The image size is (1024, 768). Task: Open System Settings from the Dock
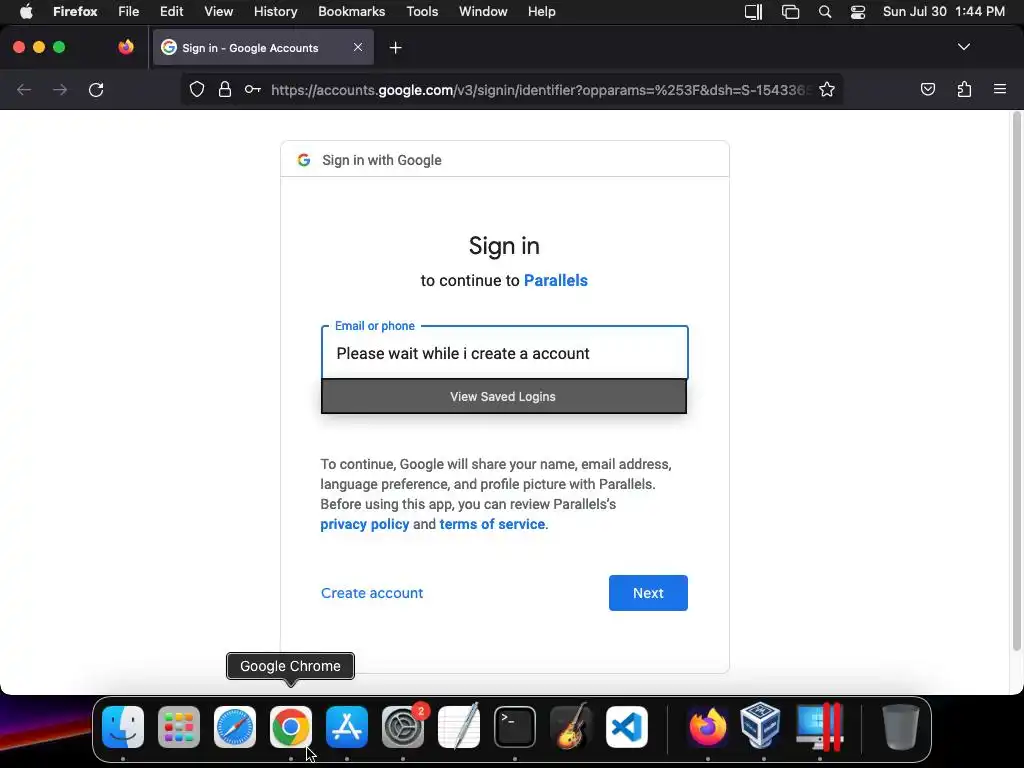[x=403, y=726]
